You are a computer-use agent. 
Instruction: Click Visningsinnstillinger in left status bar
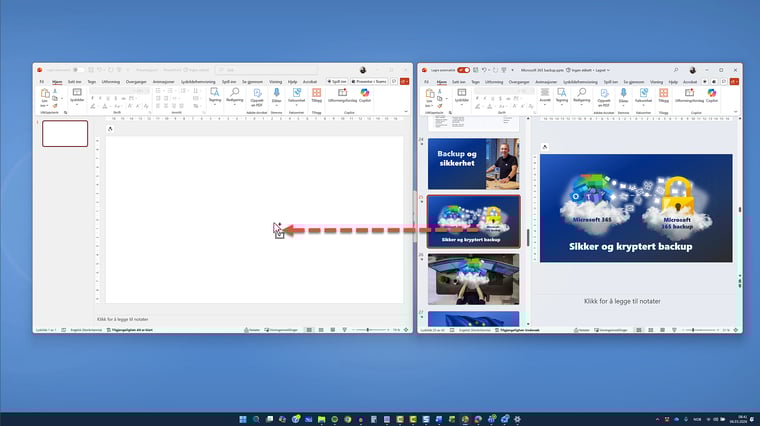[x=281, y=330]
